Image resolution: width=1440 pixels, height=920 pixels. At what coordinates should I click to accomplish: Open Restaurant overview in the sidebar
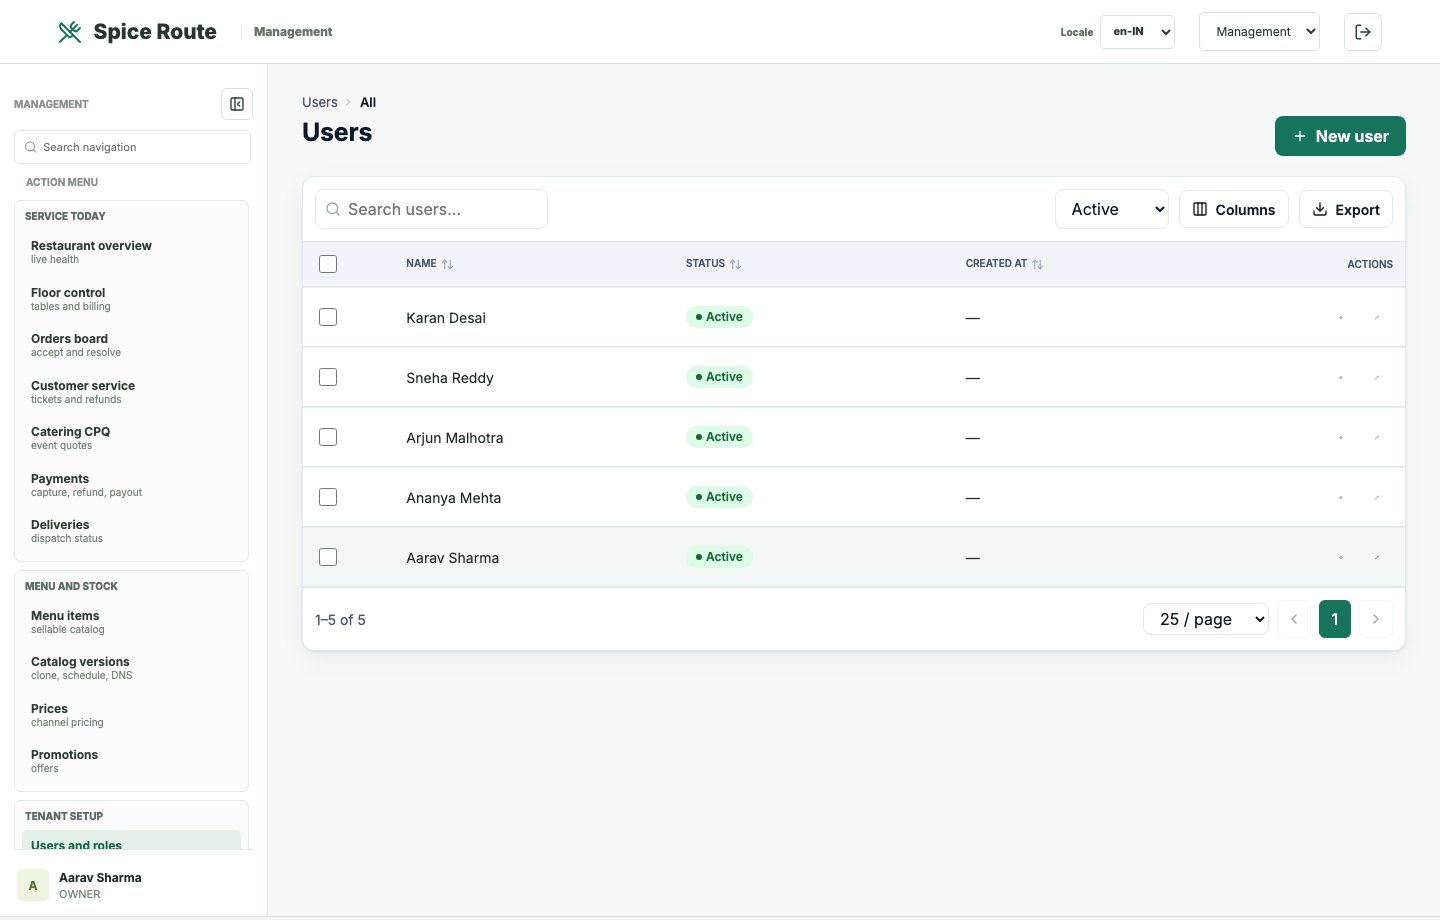pyautogui.click(x=132, y=251)
